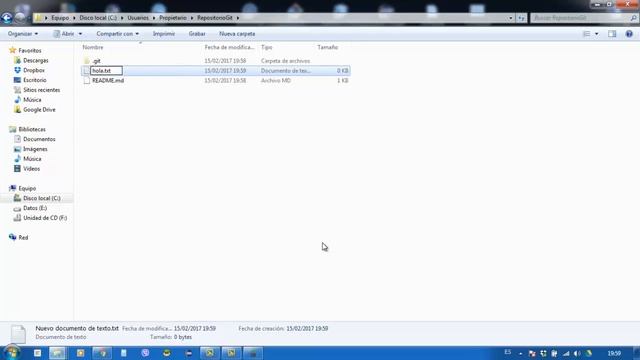This screenshot has width=640, height=360.
Task: Sort by Fecha de modificación column
Action: [x=229, y=47]
